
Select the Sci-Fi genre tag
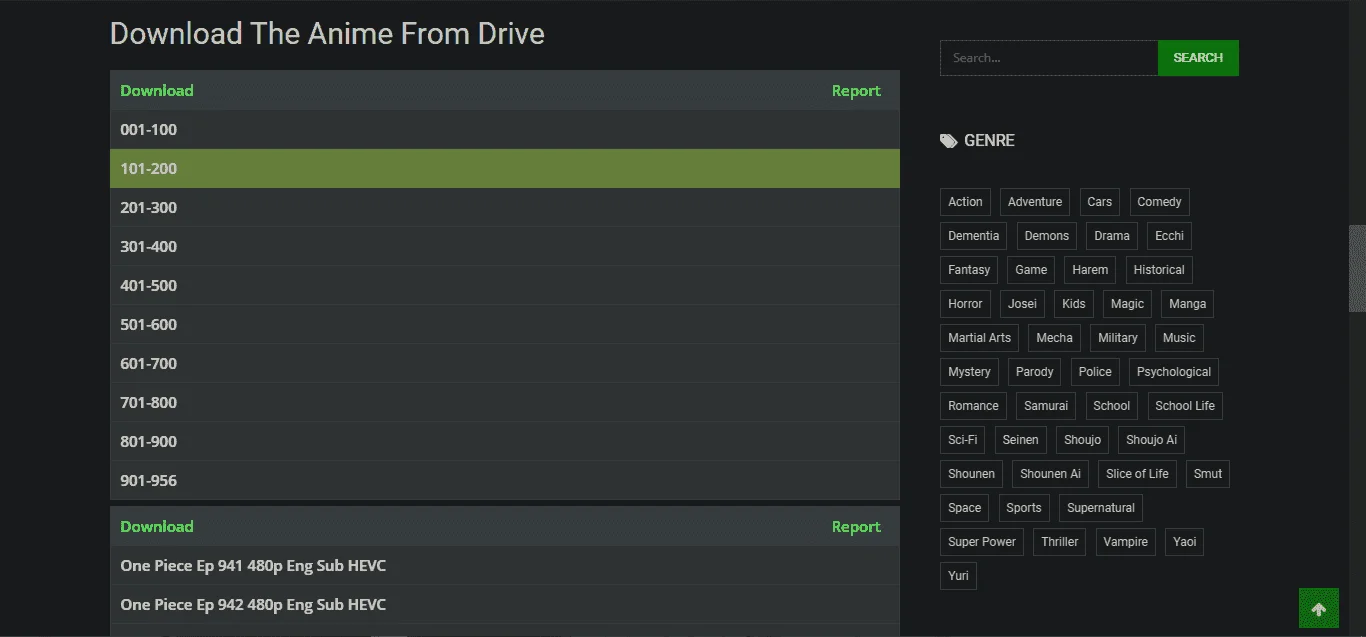pyautogui.click(x=963, y=440)
